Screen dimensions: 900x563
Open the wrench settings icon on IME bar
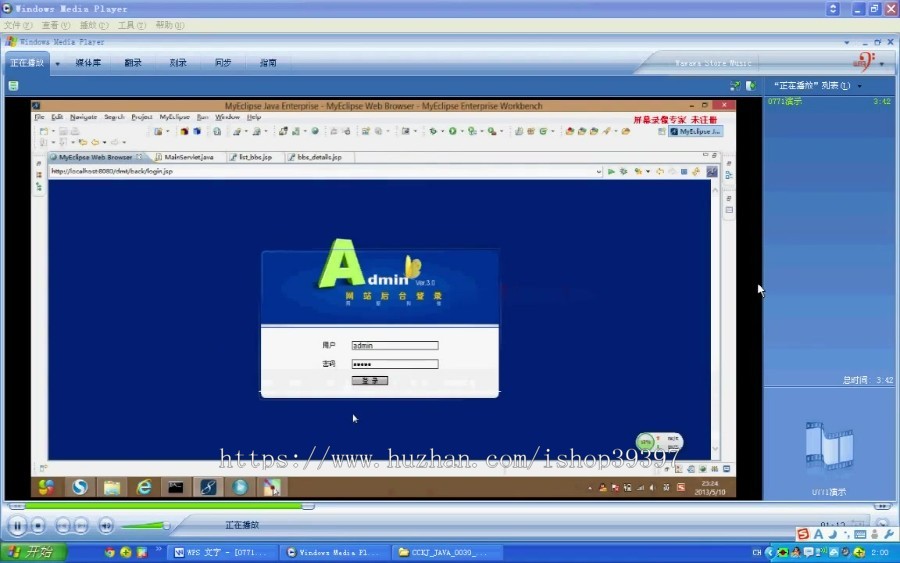[889, 534]
